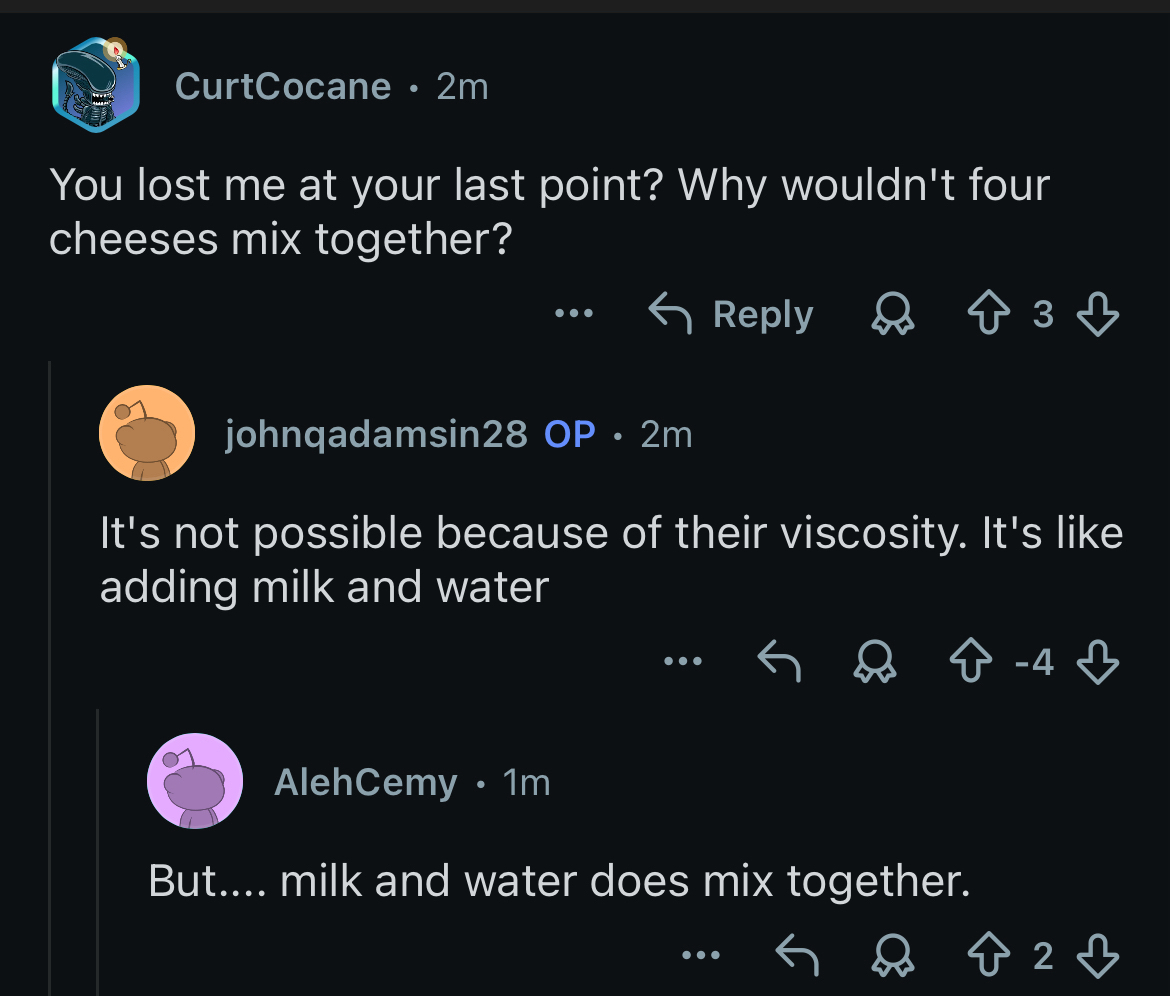This screenshot has height=996, width=1170.
Task: Downvote johnqadamsin28's viscosity comment
Action: [x=1097, y=662]
